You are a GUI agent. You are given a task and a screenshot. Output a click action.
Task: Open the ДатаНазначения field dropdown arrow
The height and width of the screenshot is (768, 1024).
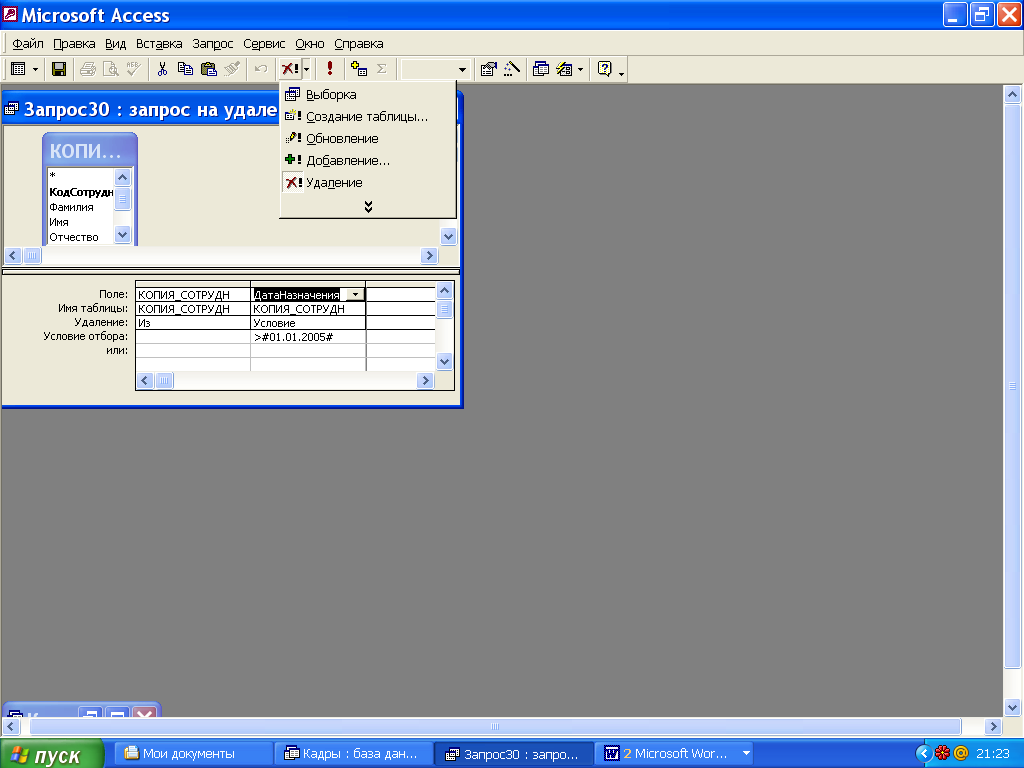point(355,295)
